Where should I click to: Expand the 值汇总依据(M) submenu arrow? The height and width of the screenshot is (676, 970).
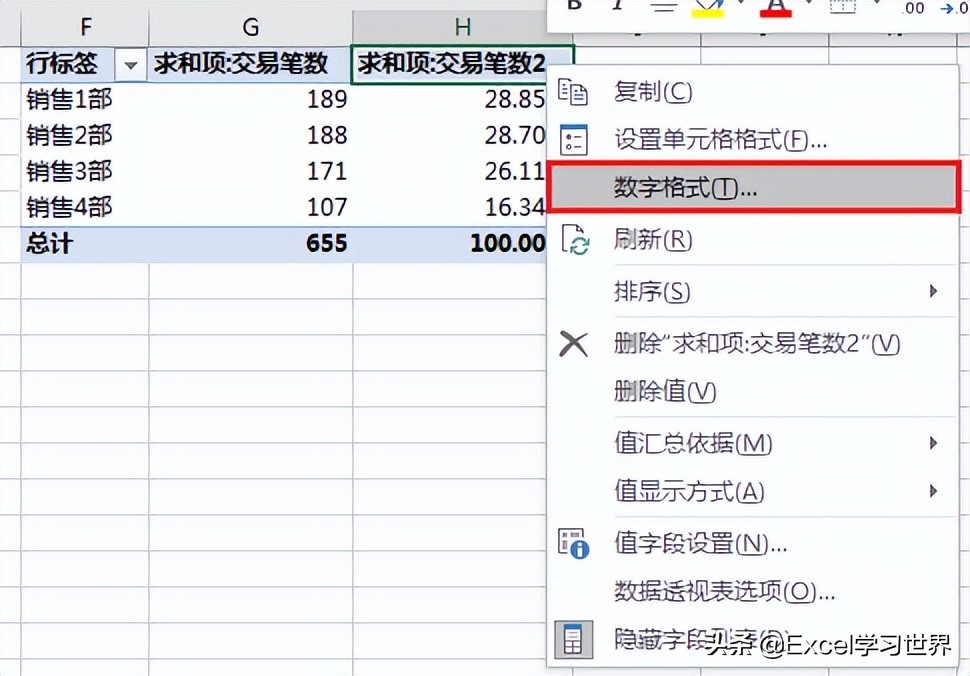(x=933, y=443)
